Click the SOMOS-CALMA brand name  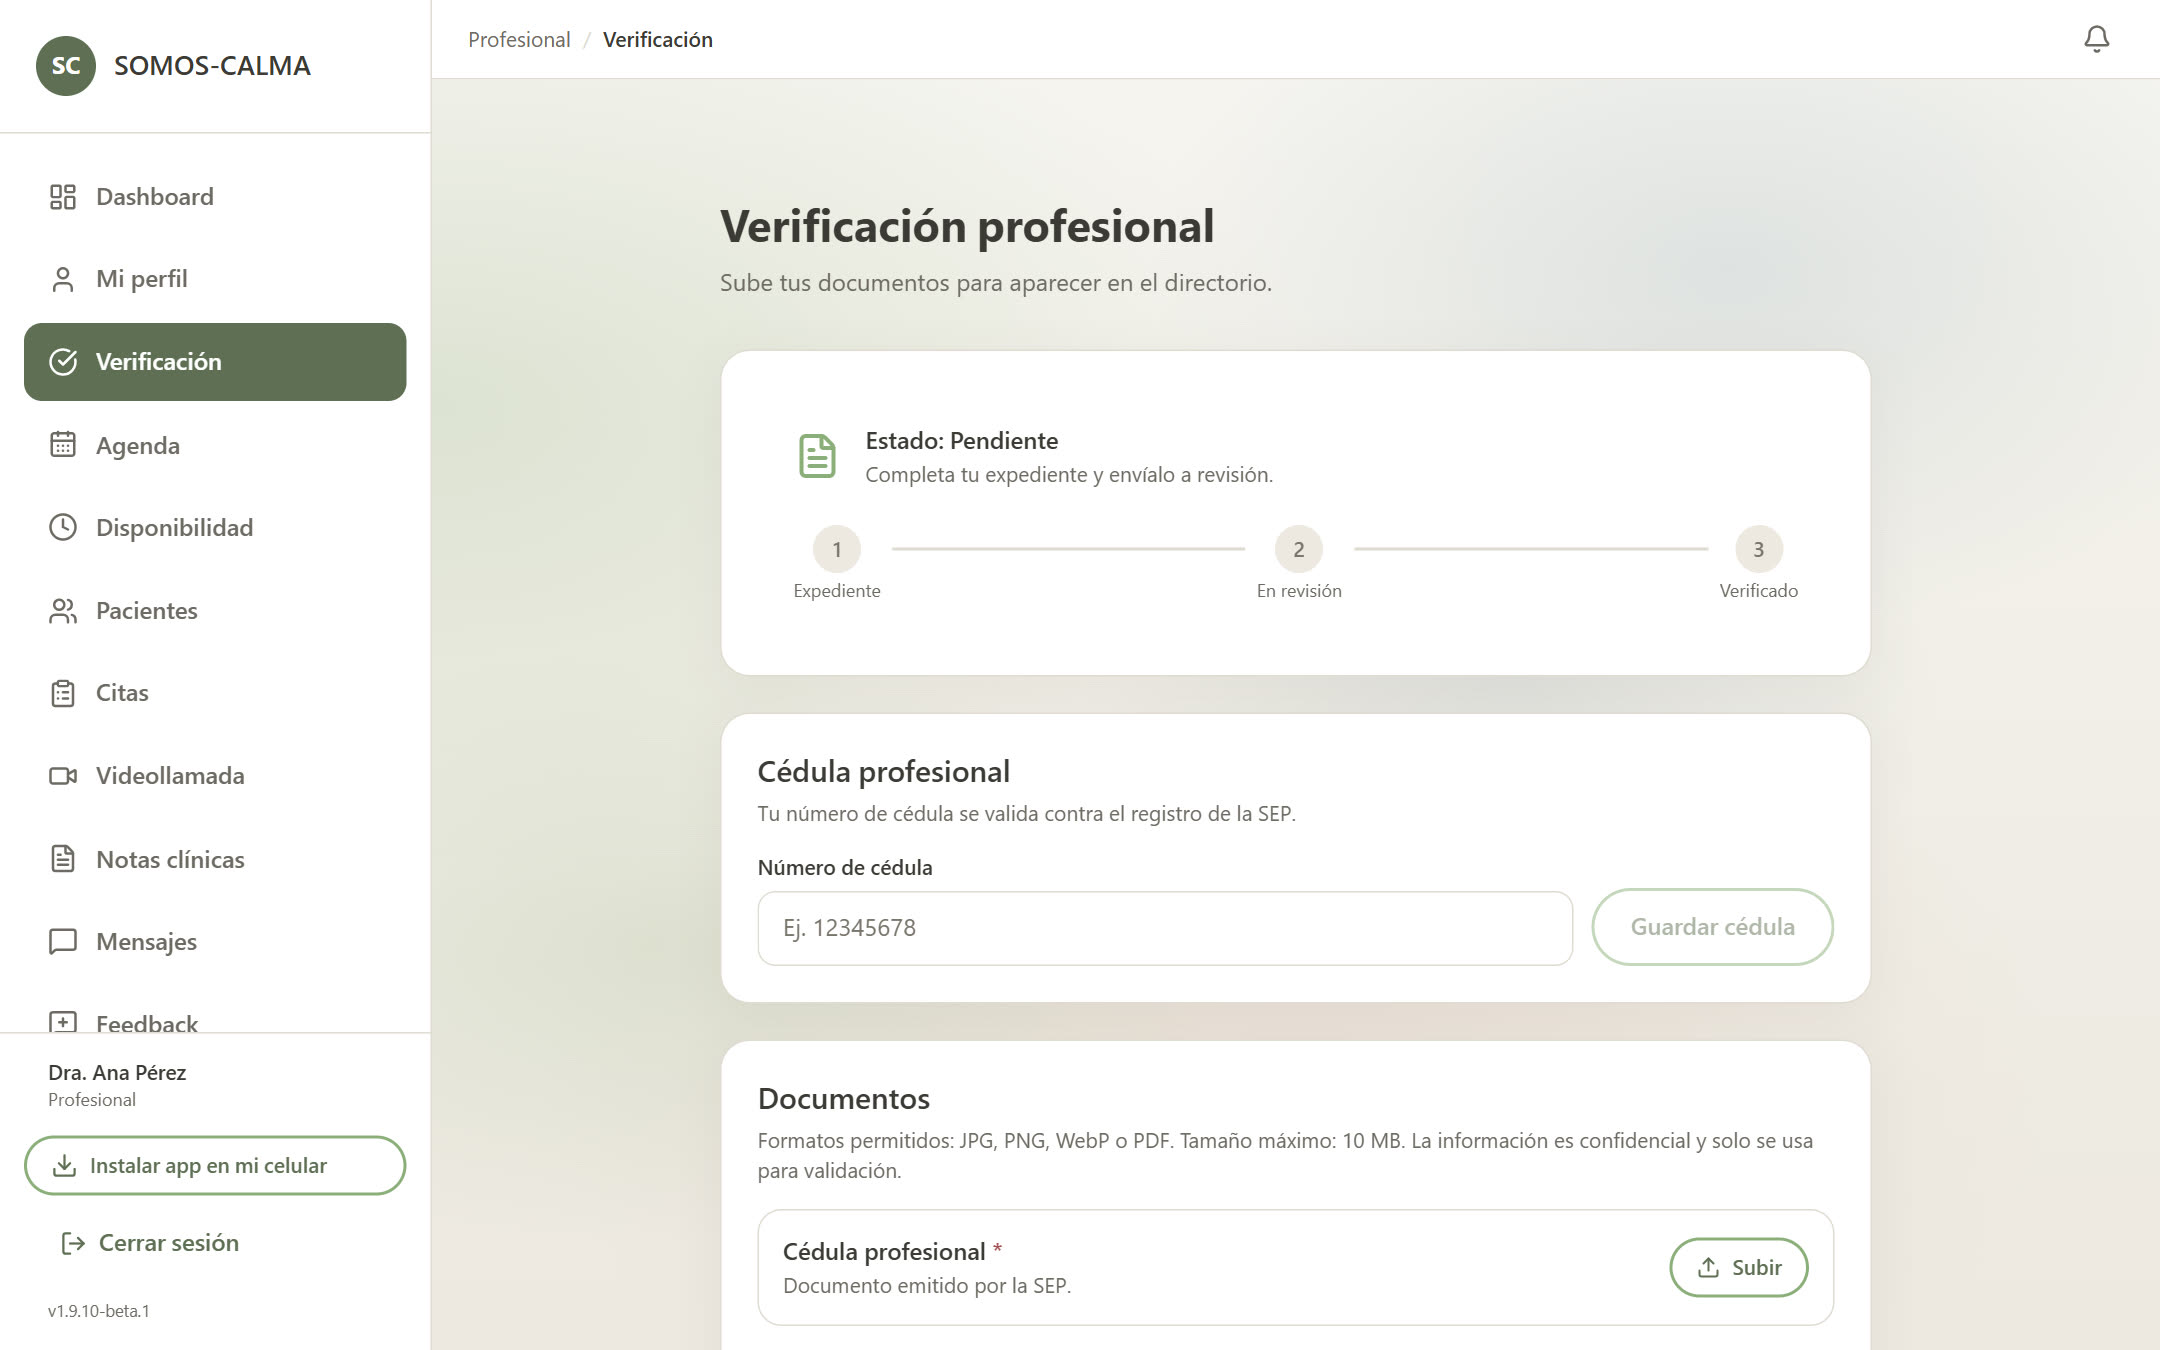click(212, 66)
